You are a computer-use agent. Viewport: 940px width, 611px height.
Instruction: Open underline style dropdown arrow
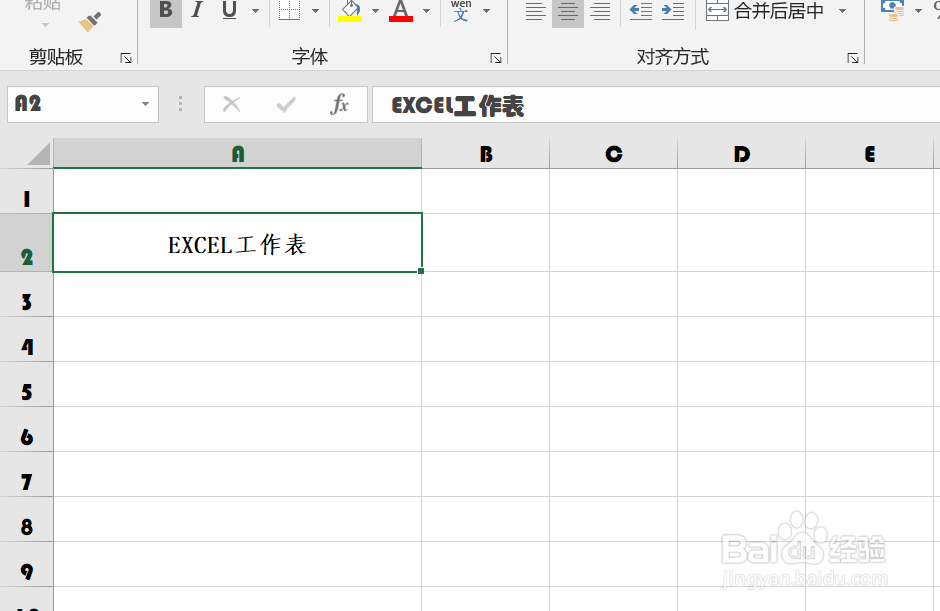click(x=255, y=11)
